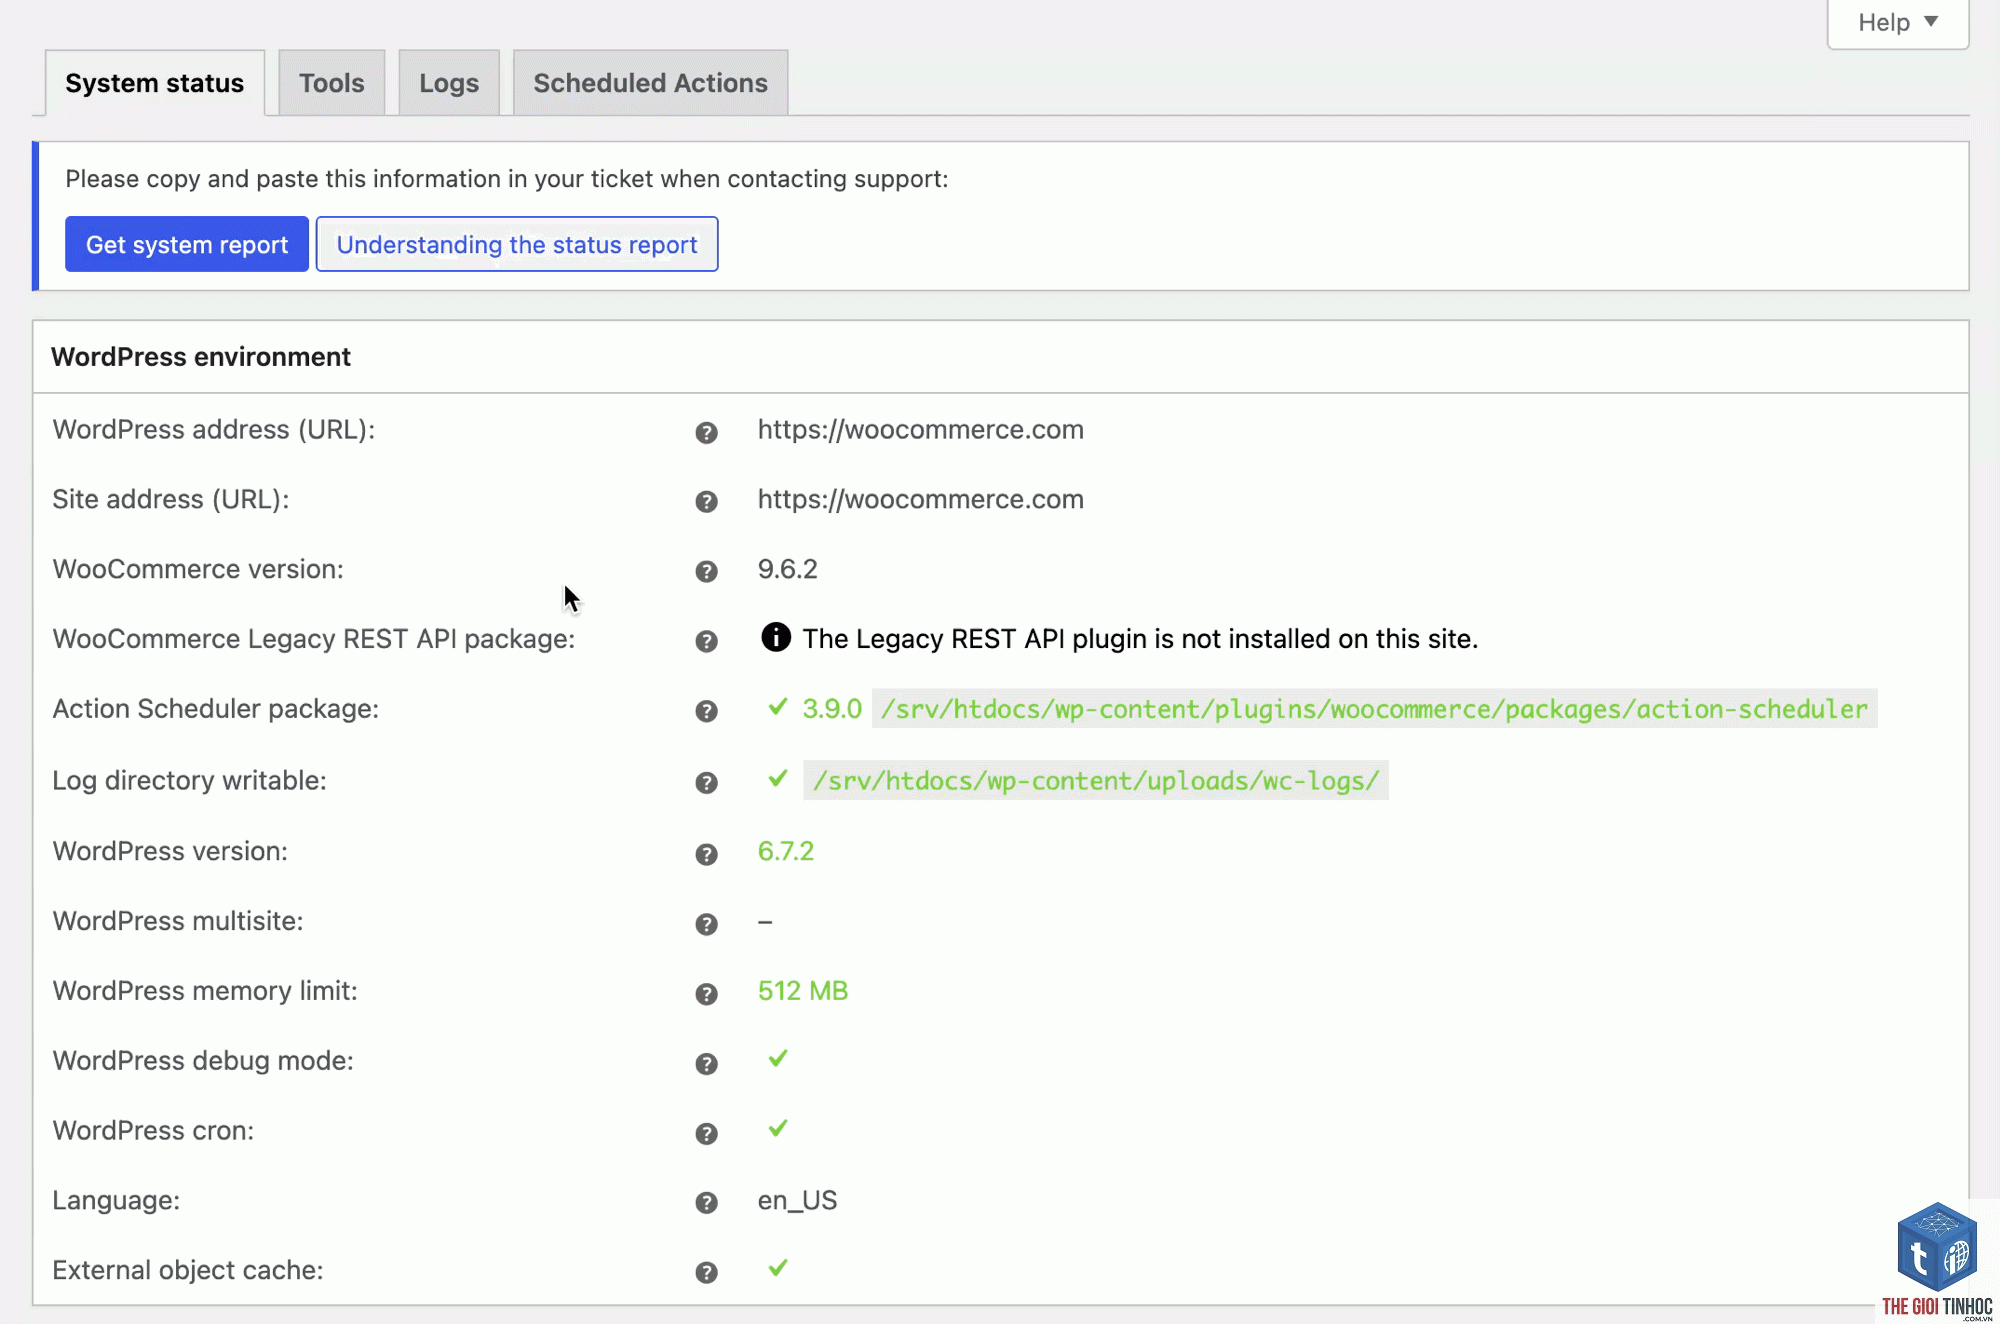Click Action Scheduler version 3.9.0
The image size is (2000, 1324).
832,709
